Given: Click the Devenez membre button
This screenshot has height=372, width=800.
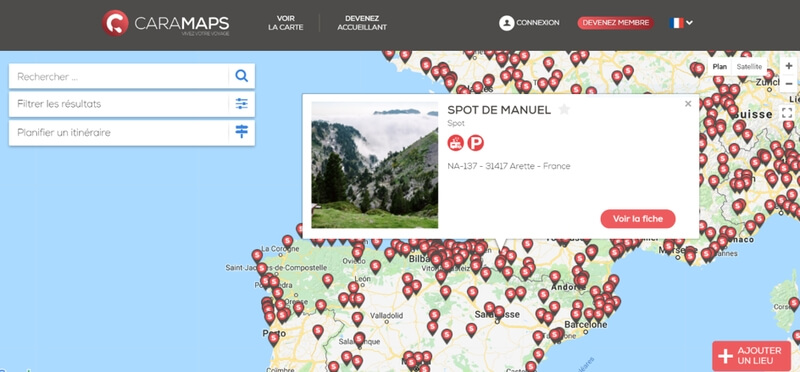Looking at the screenshot, I should 616,23.
